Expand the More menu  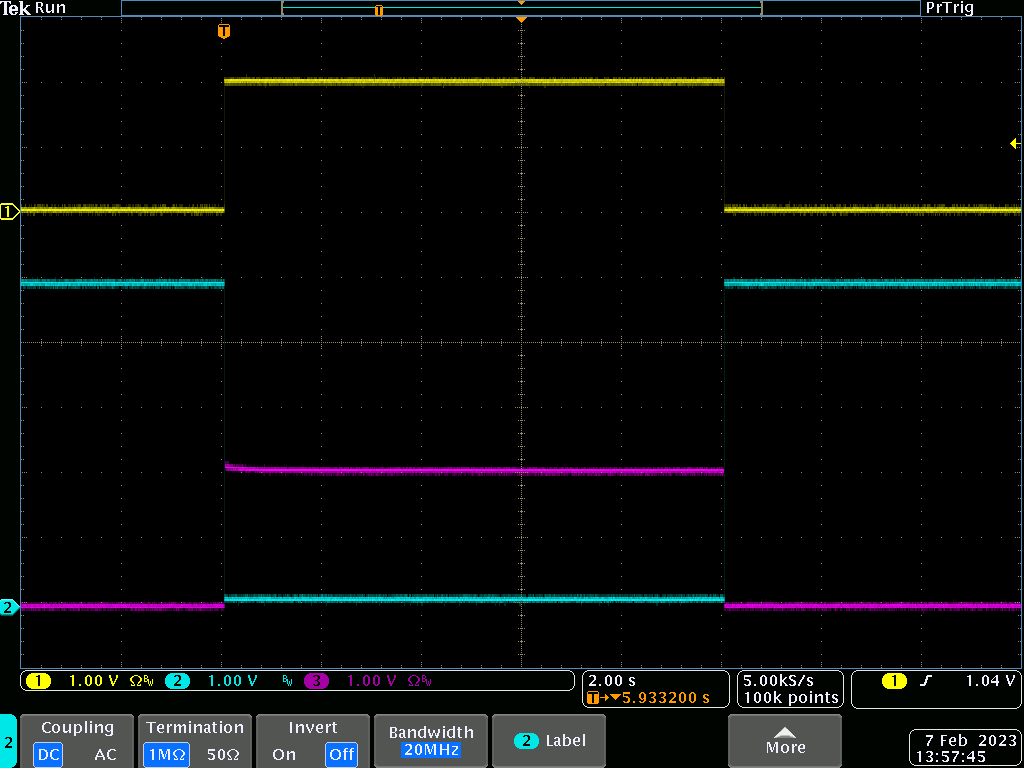coord(785,741)
